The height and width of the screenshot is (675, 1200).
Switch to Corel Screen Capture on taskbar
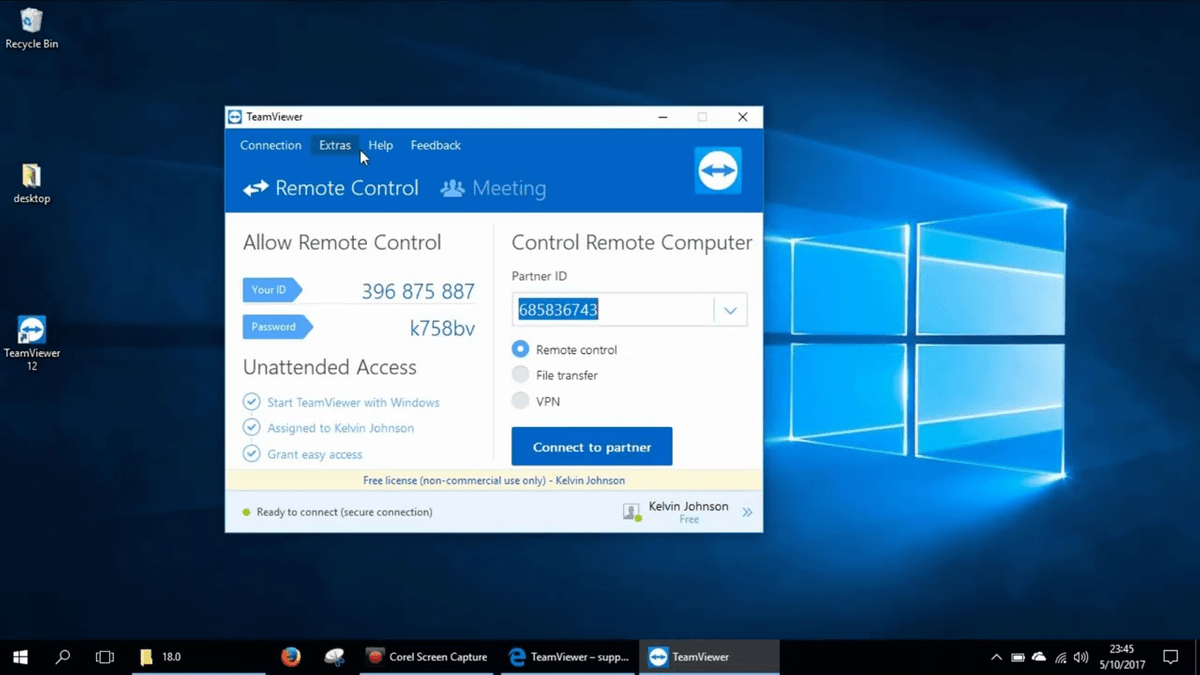click(428, 657)
